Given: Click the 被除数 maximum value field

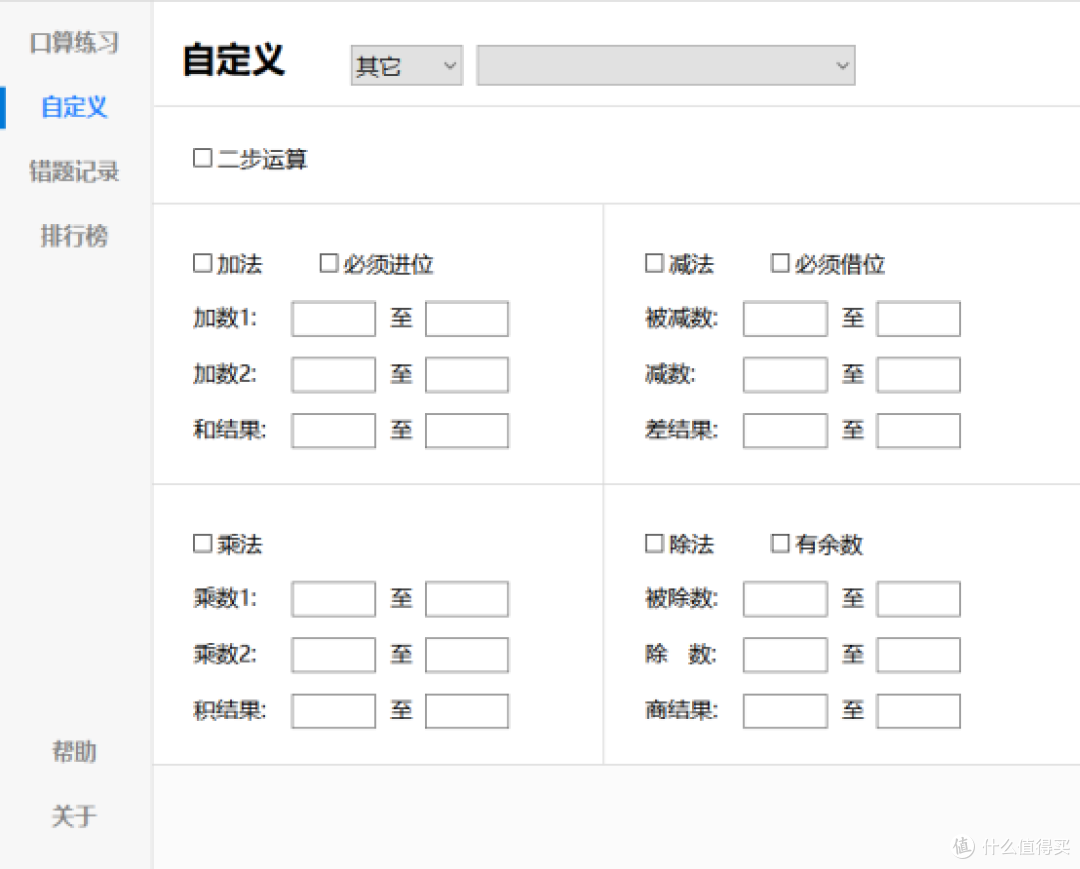Looking at the screenshot, I should 918,599.
